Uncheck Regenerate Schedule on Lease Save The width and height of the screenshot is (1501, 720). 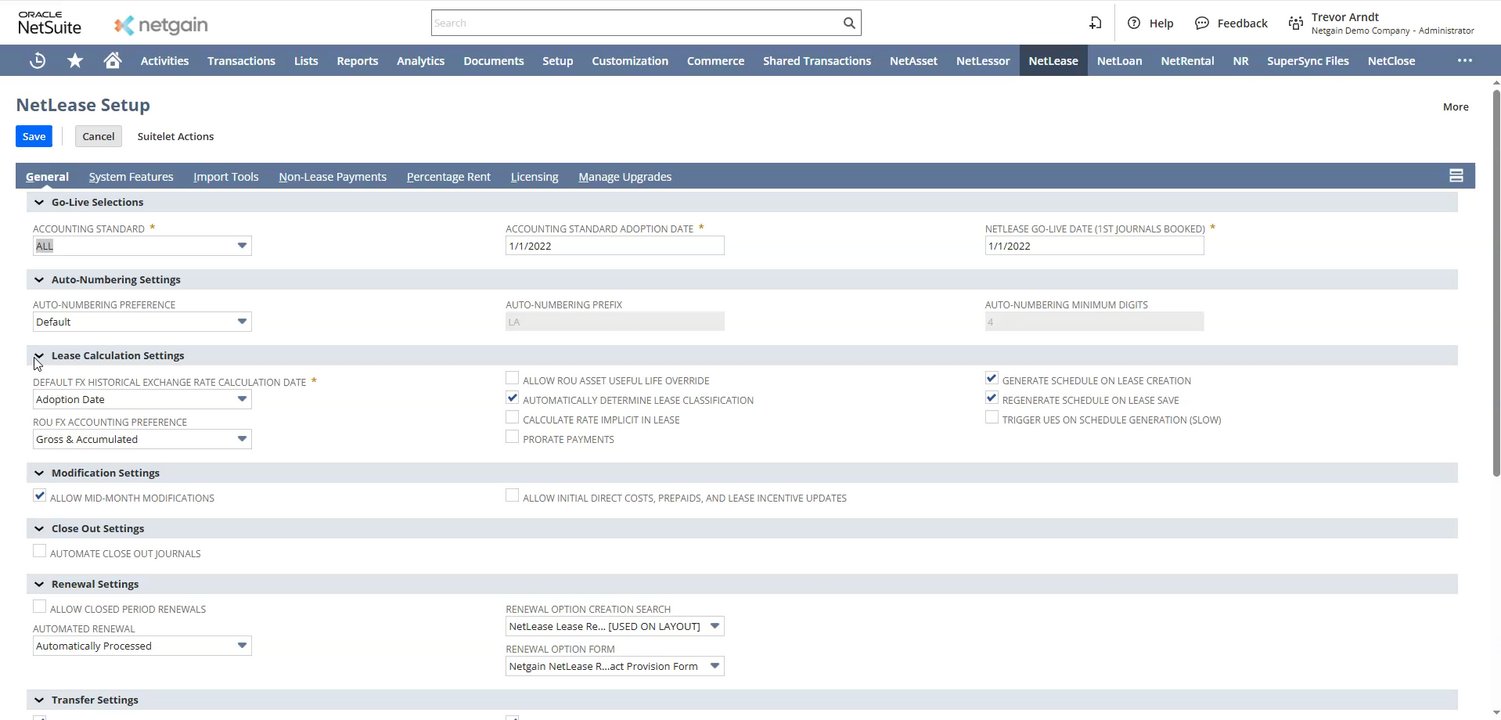click(x=992, y=398)
